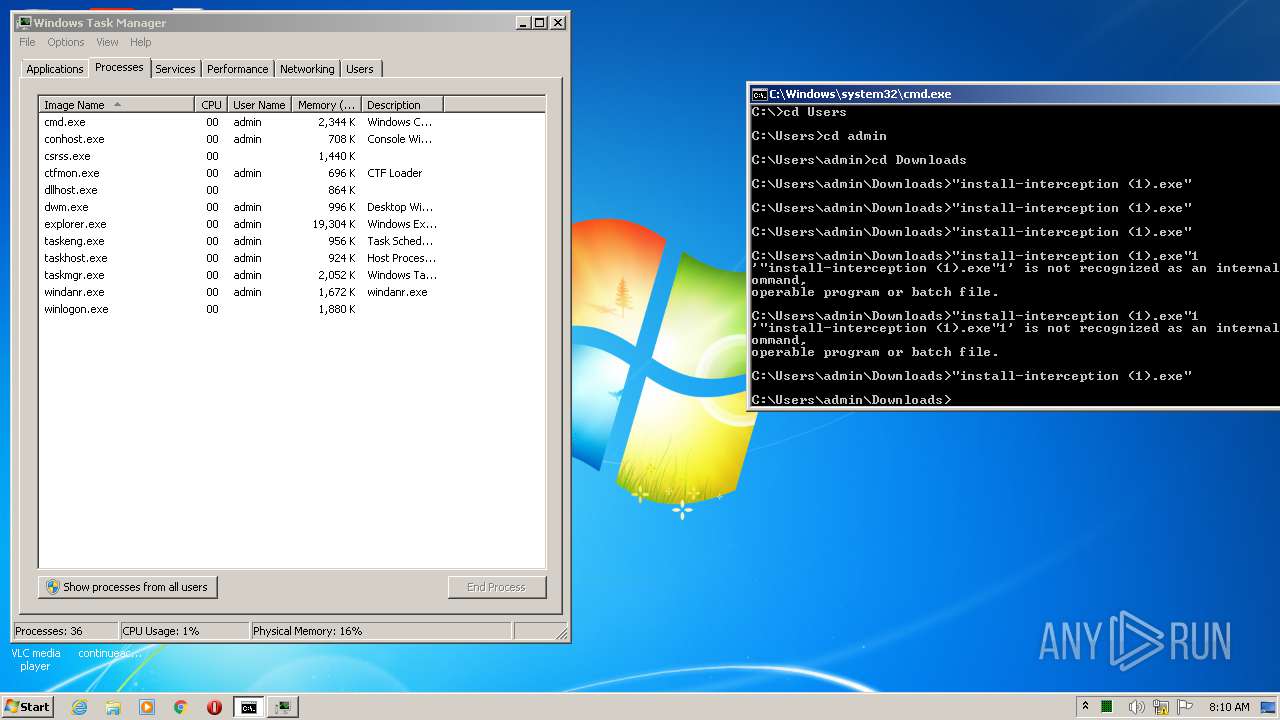Switch to the Users tab

[360, 69]
